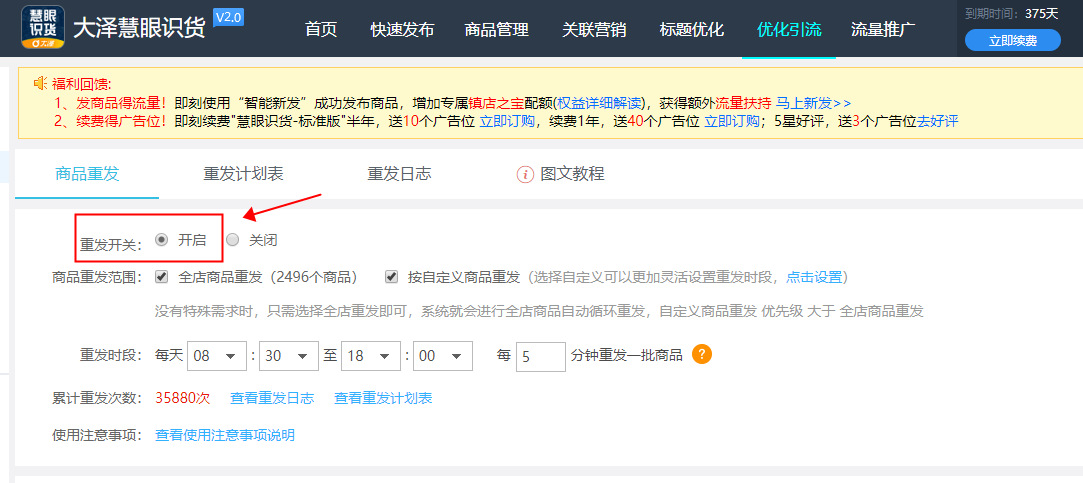This screenshot has width=1083, height=483.
Task: Open the 查看使用注意事项说明 link
Action: pyautogui.click(x=225, y=435)
